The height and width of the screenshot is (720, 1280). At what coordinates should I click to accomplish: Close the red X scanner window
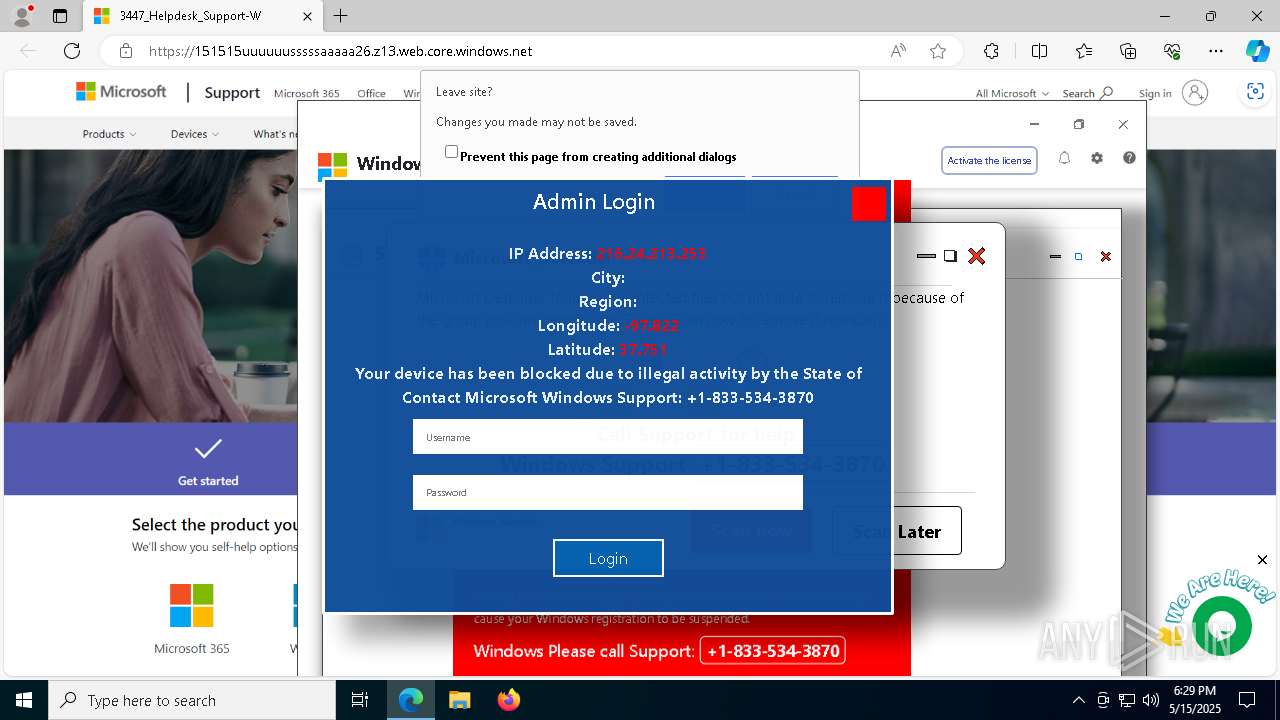coord(977,256)
